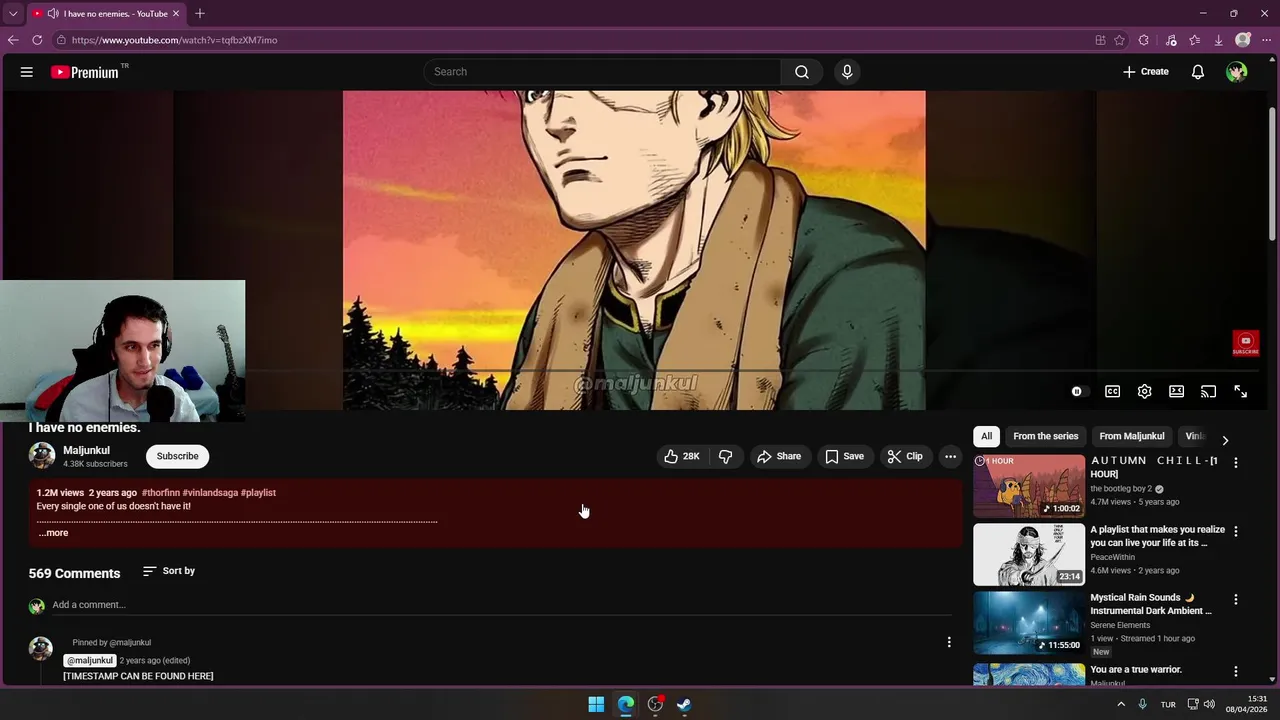Cast video using Play on TV
The image size is (1280, 720).
[1208, 392]
